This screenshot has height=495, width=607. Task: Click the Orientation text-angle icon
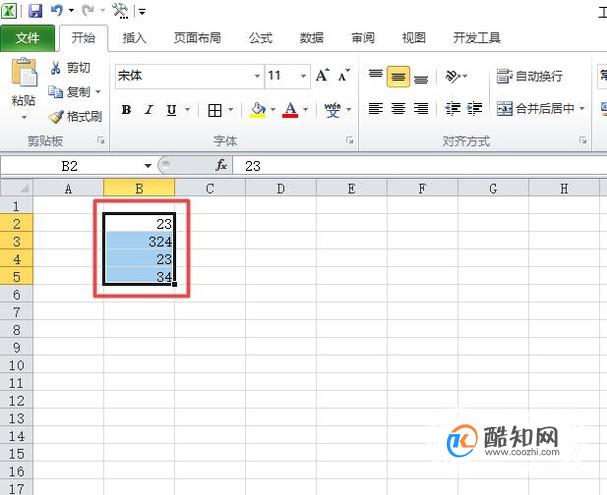tap(453, 76)
